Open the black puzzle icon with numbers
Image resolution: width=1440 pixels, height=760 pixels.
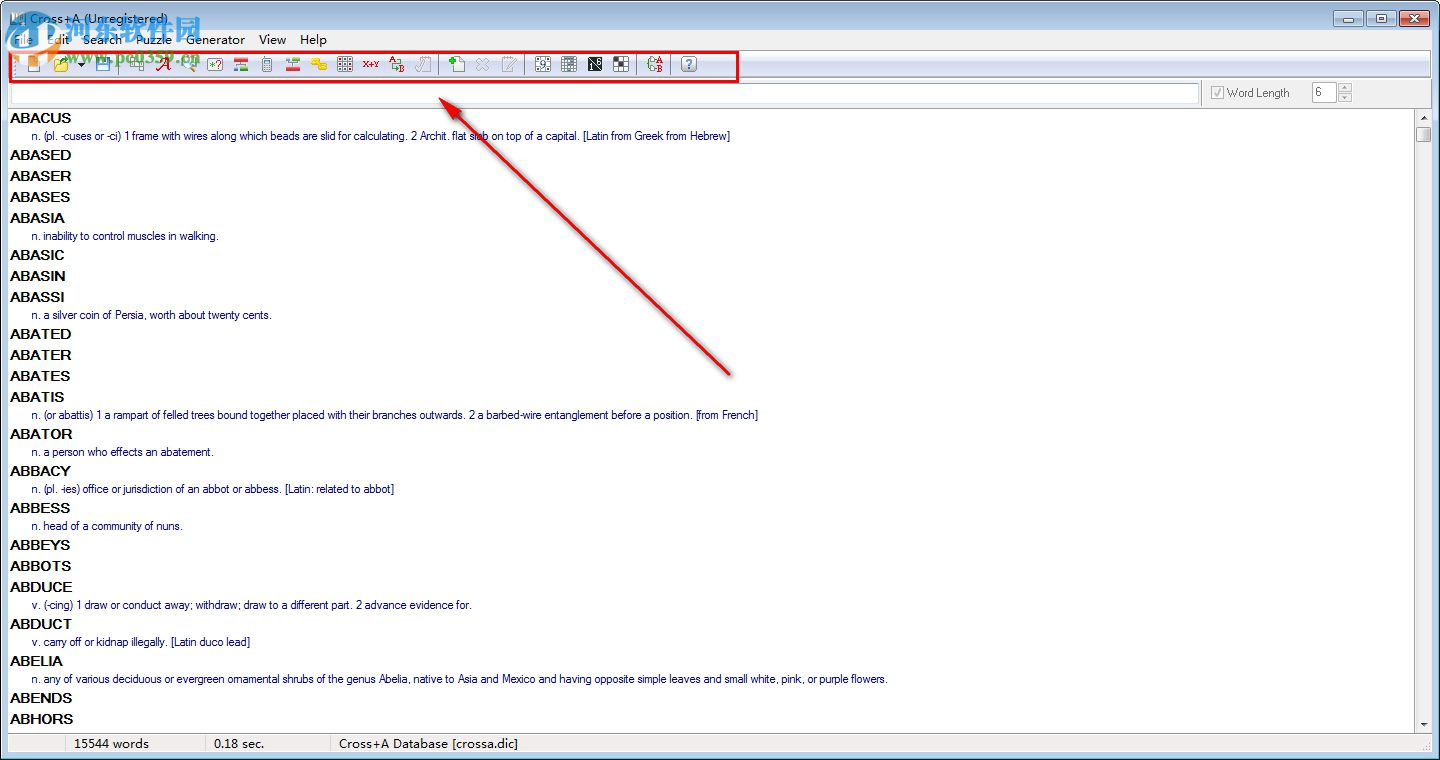(x=595, y=64)
